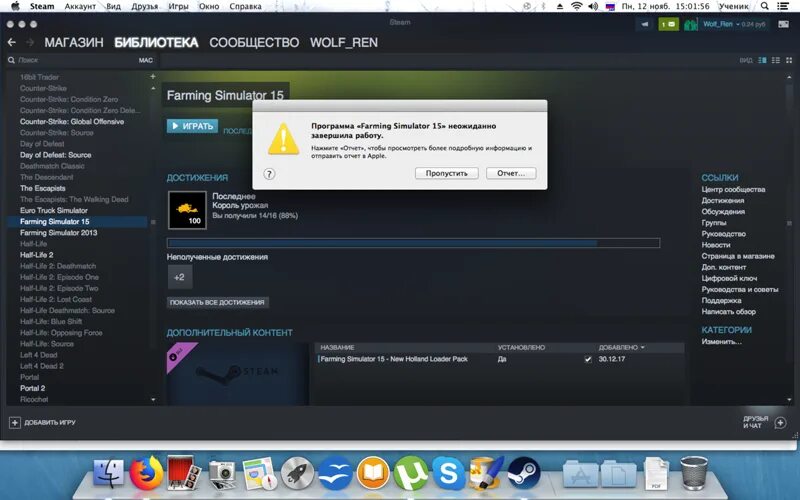The height and width of the screenshot is (500, 800).
Task: Click the Wolf_Ren profile avatar
Action: tap(690, 24)
